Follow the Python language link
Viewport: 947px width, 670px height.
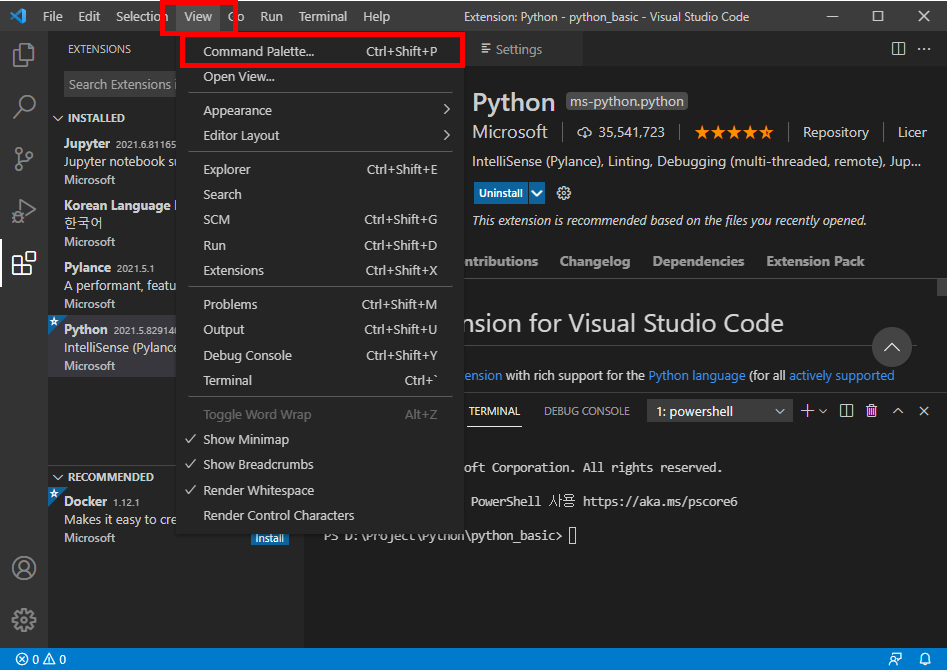tap(696, 376)
